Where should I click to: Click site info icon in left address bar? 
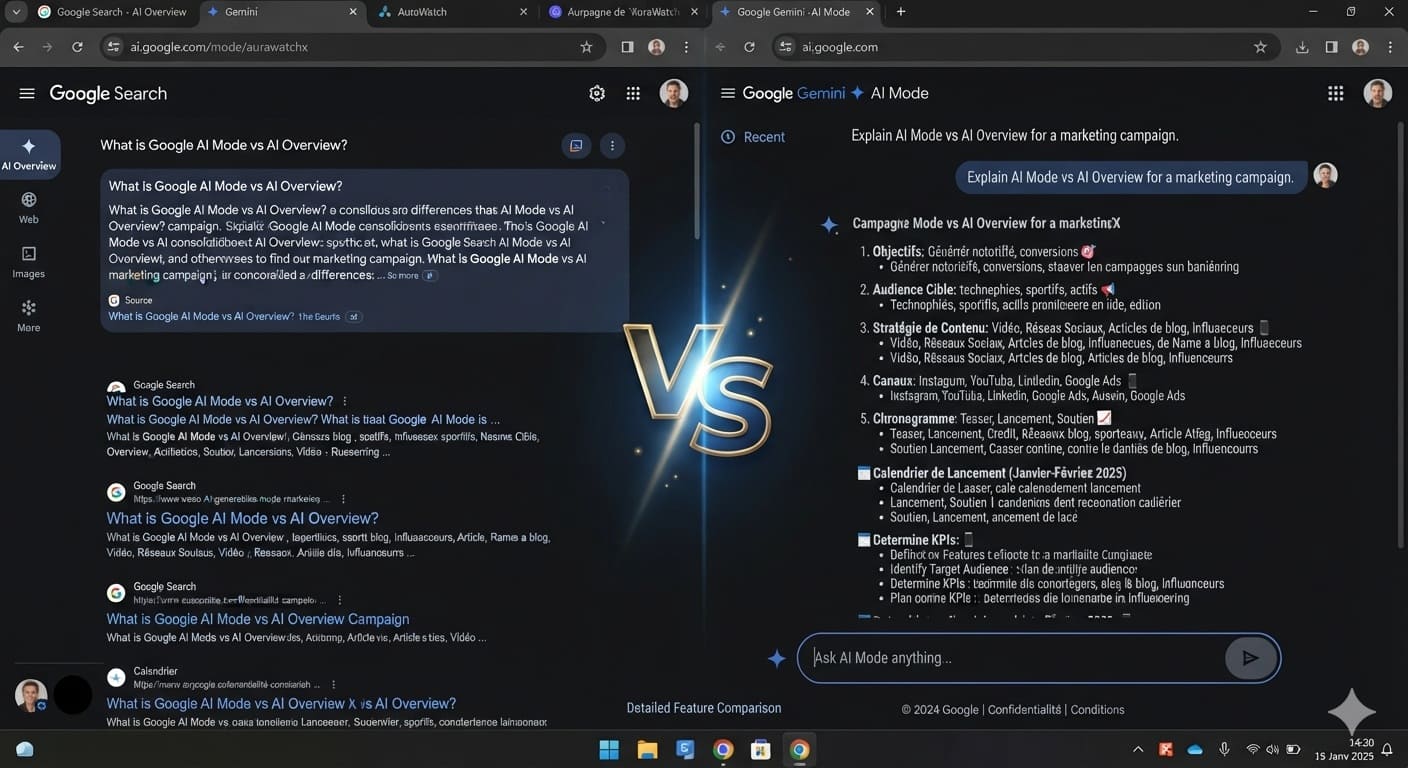pos(114,47)
